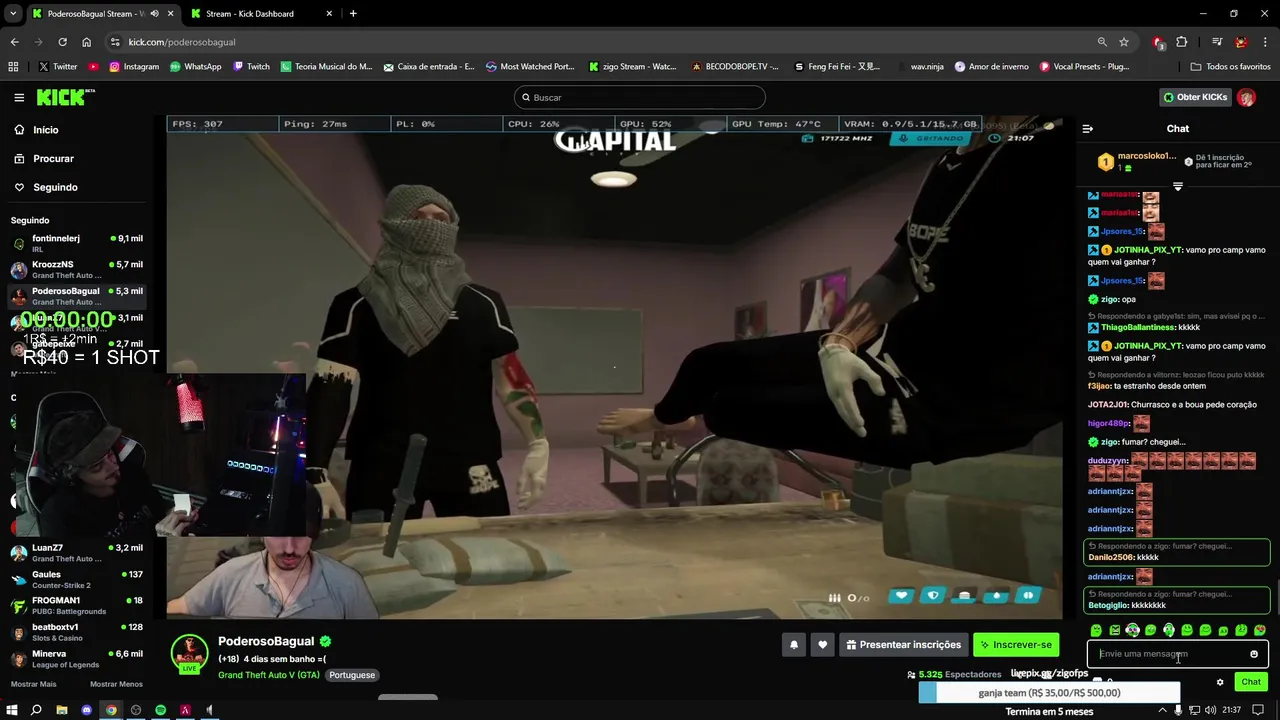Screen dimensions: 1280x720
Task: Open the user profile avatar menu
Action: tap(1246, 97)
